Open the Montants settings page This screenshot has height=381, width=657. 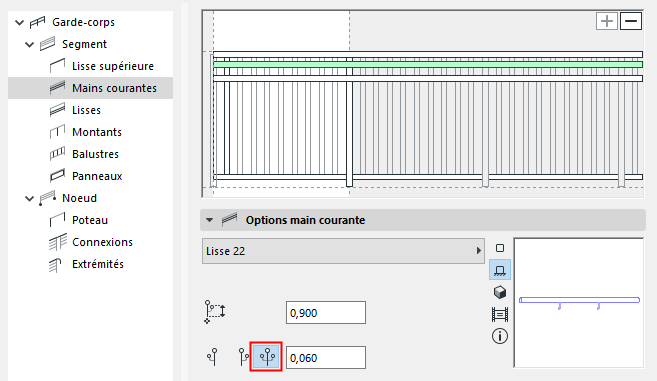[97, 132]
